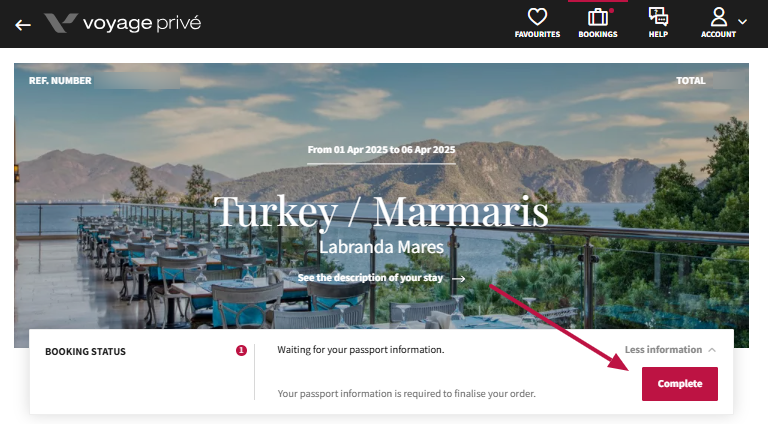This screenshot has width=768, height=424.
Task: Click the red alert badge numbered 1
Action: coord(241,351)
